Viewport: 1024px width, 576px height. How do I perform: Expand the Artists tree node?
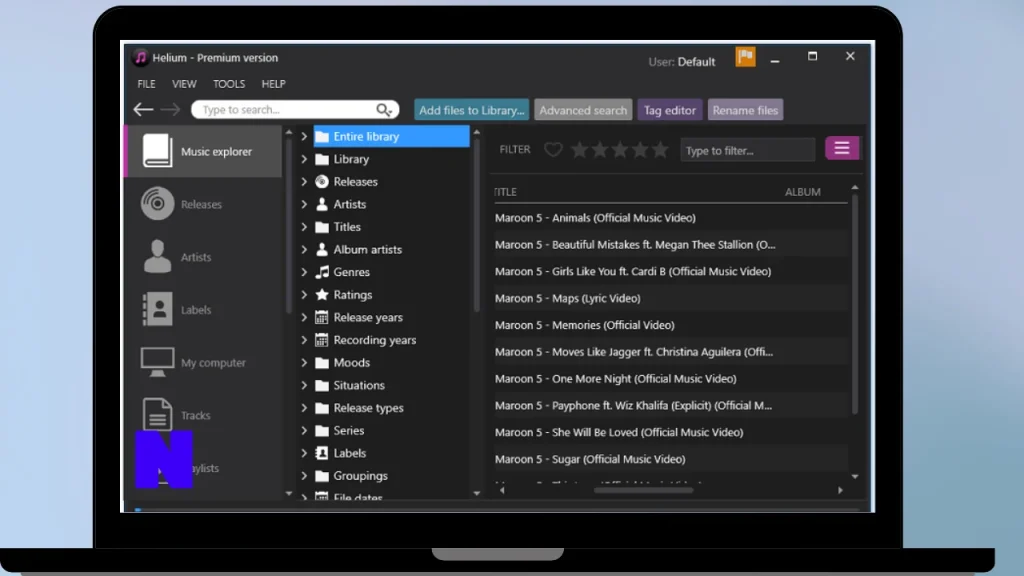[x=304, y=204]
